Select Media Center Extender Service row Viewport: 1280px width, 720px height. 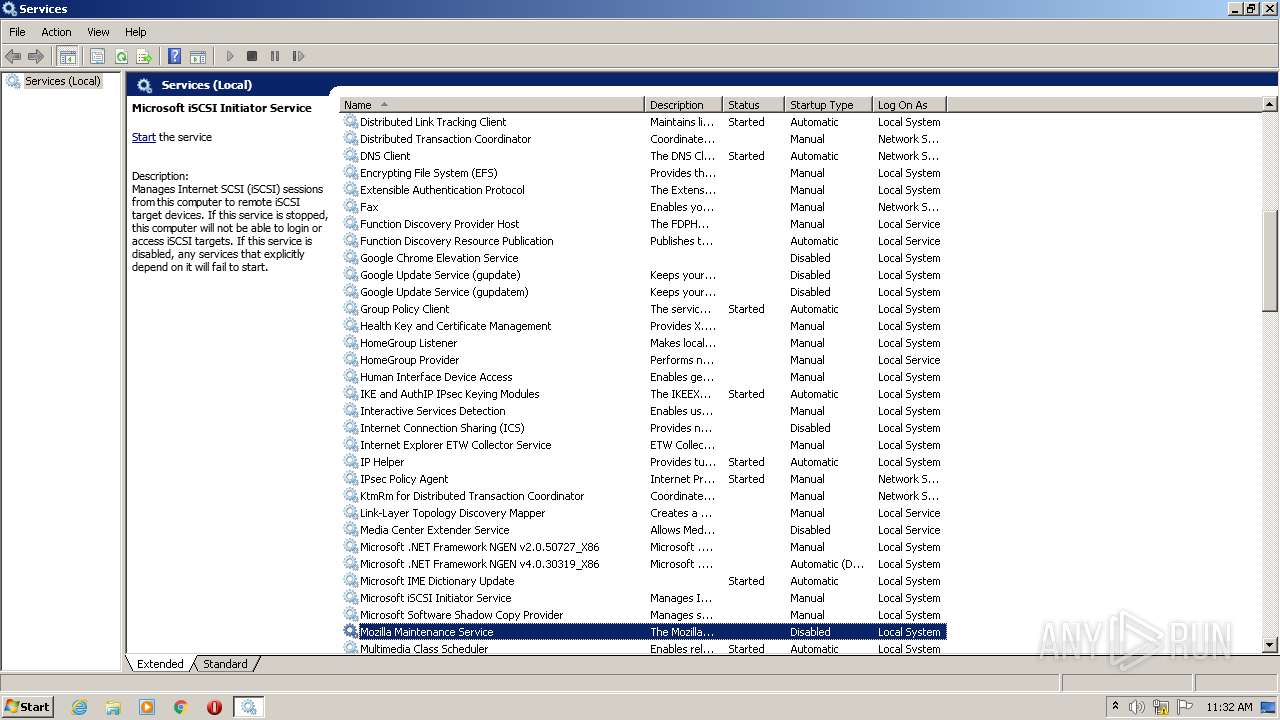pos(643,530)
